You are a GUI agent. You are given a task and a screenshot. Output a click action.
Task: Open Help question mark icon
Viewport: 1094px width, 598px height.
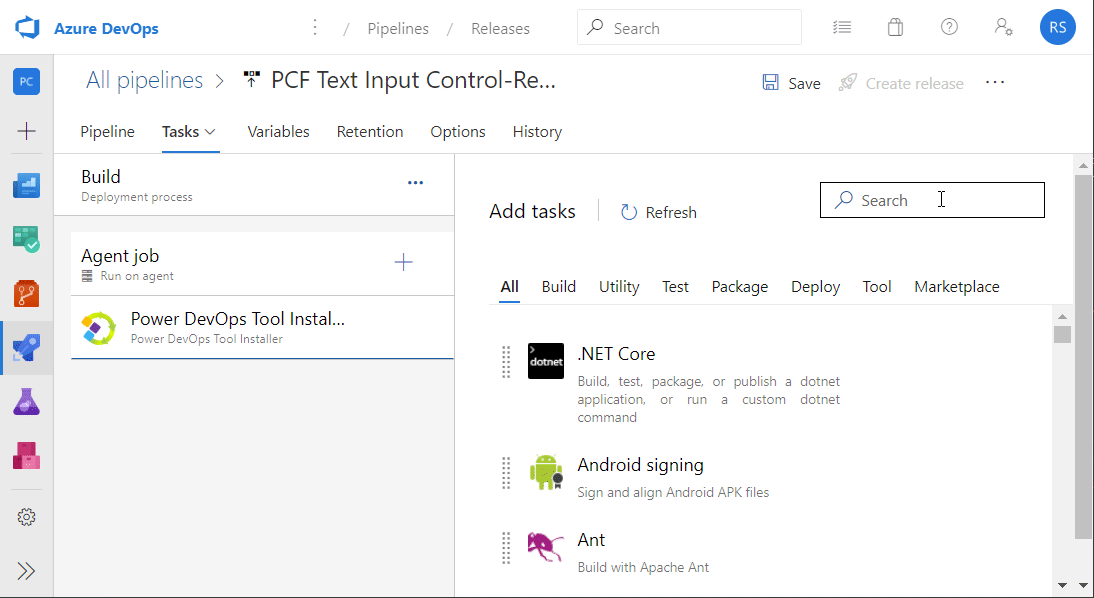click(949, 27)
